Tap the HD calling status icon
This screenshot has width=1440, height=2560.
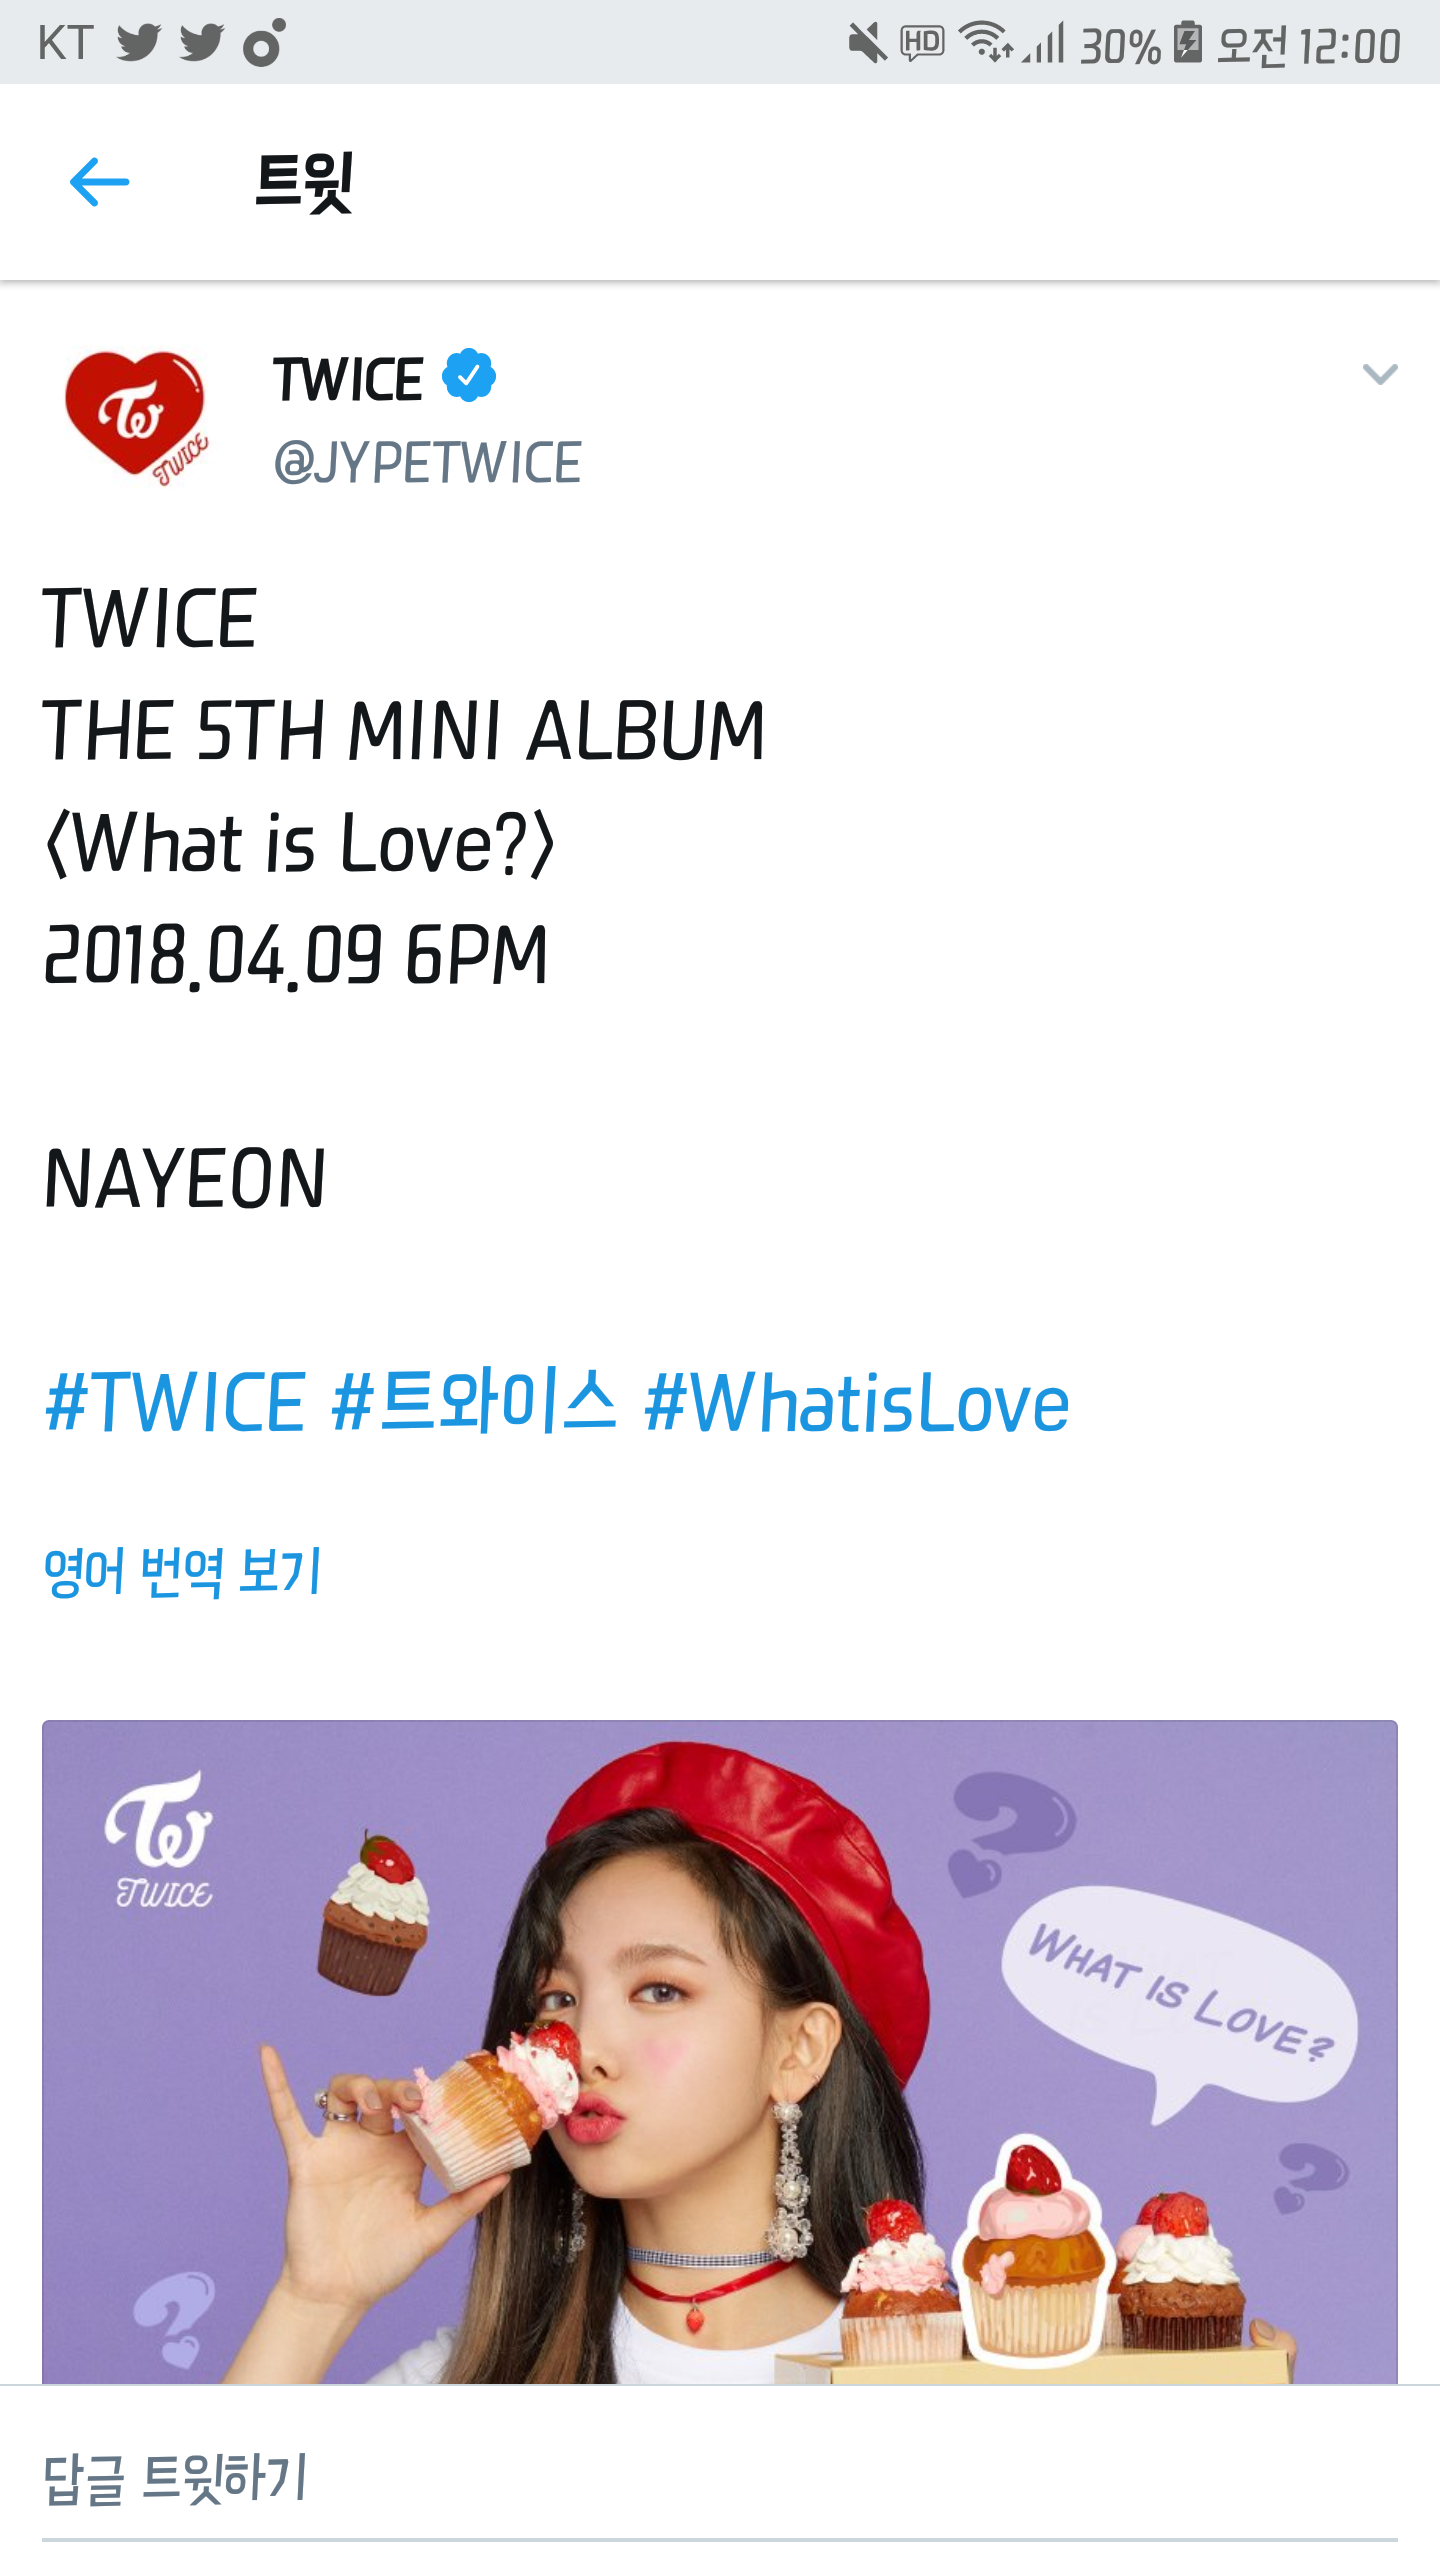click(x=922, y=43)
